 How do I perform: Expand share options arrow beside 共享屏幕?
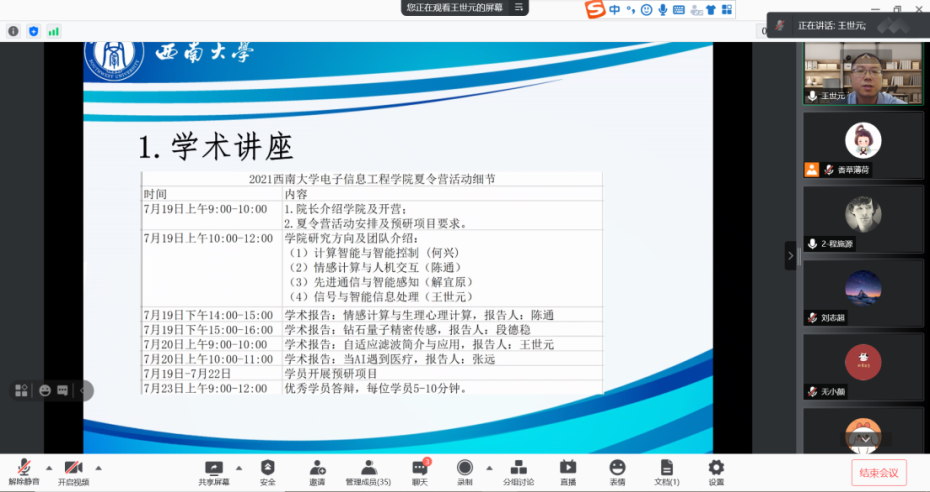coord(239,467)
